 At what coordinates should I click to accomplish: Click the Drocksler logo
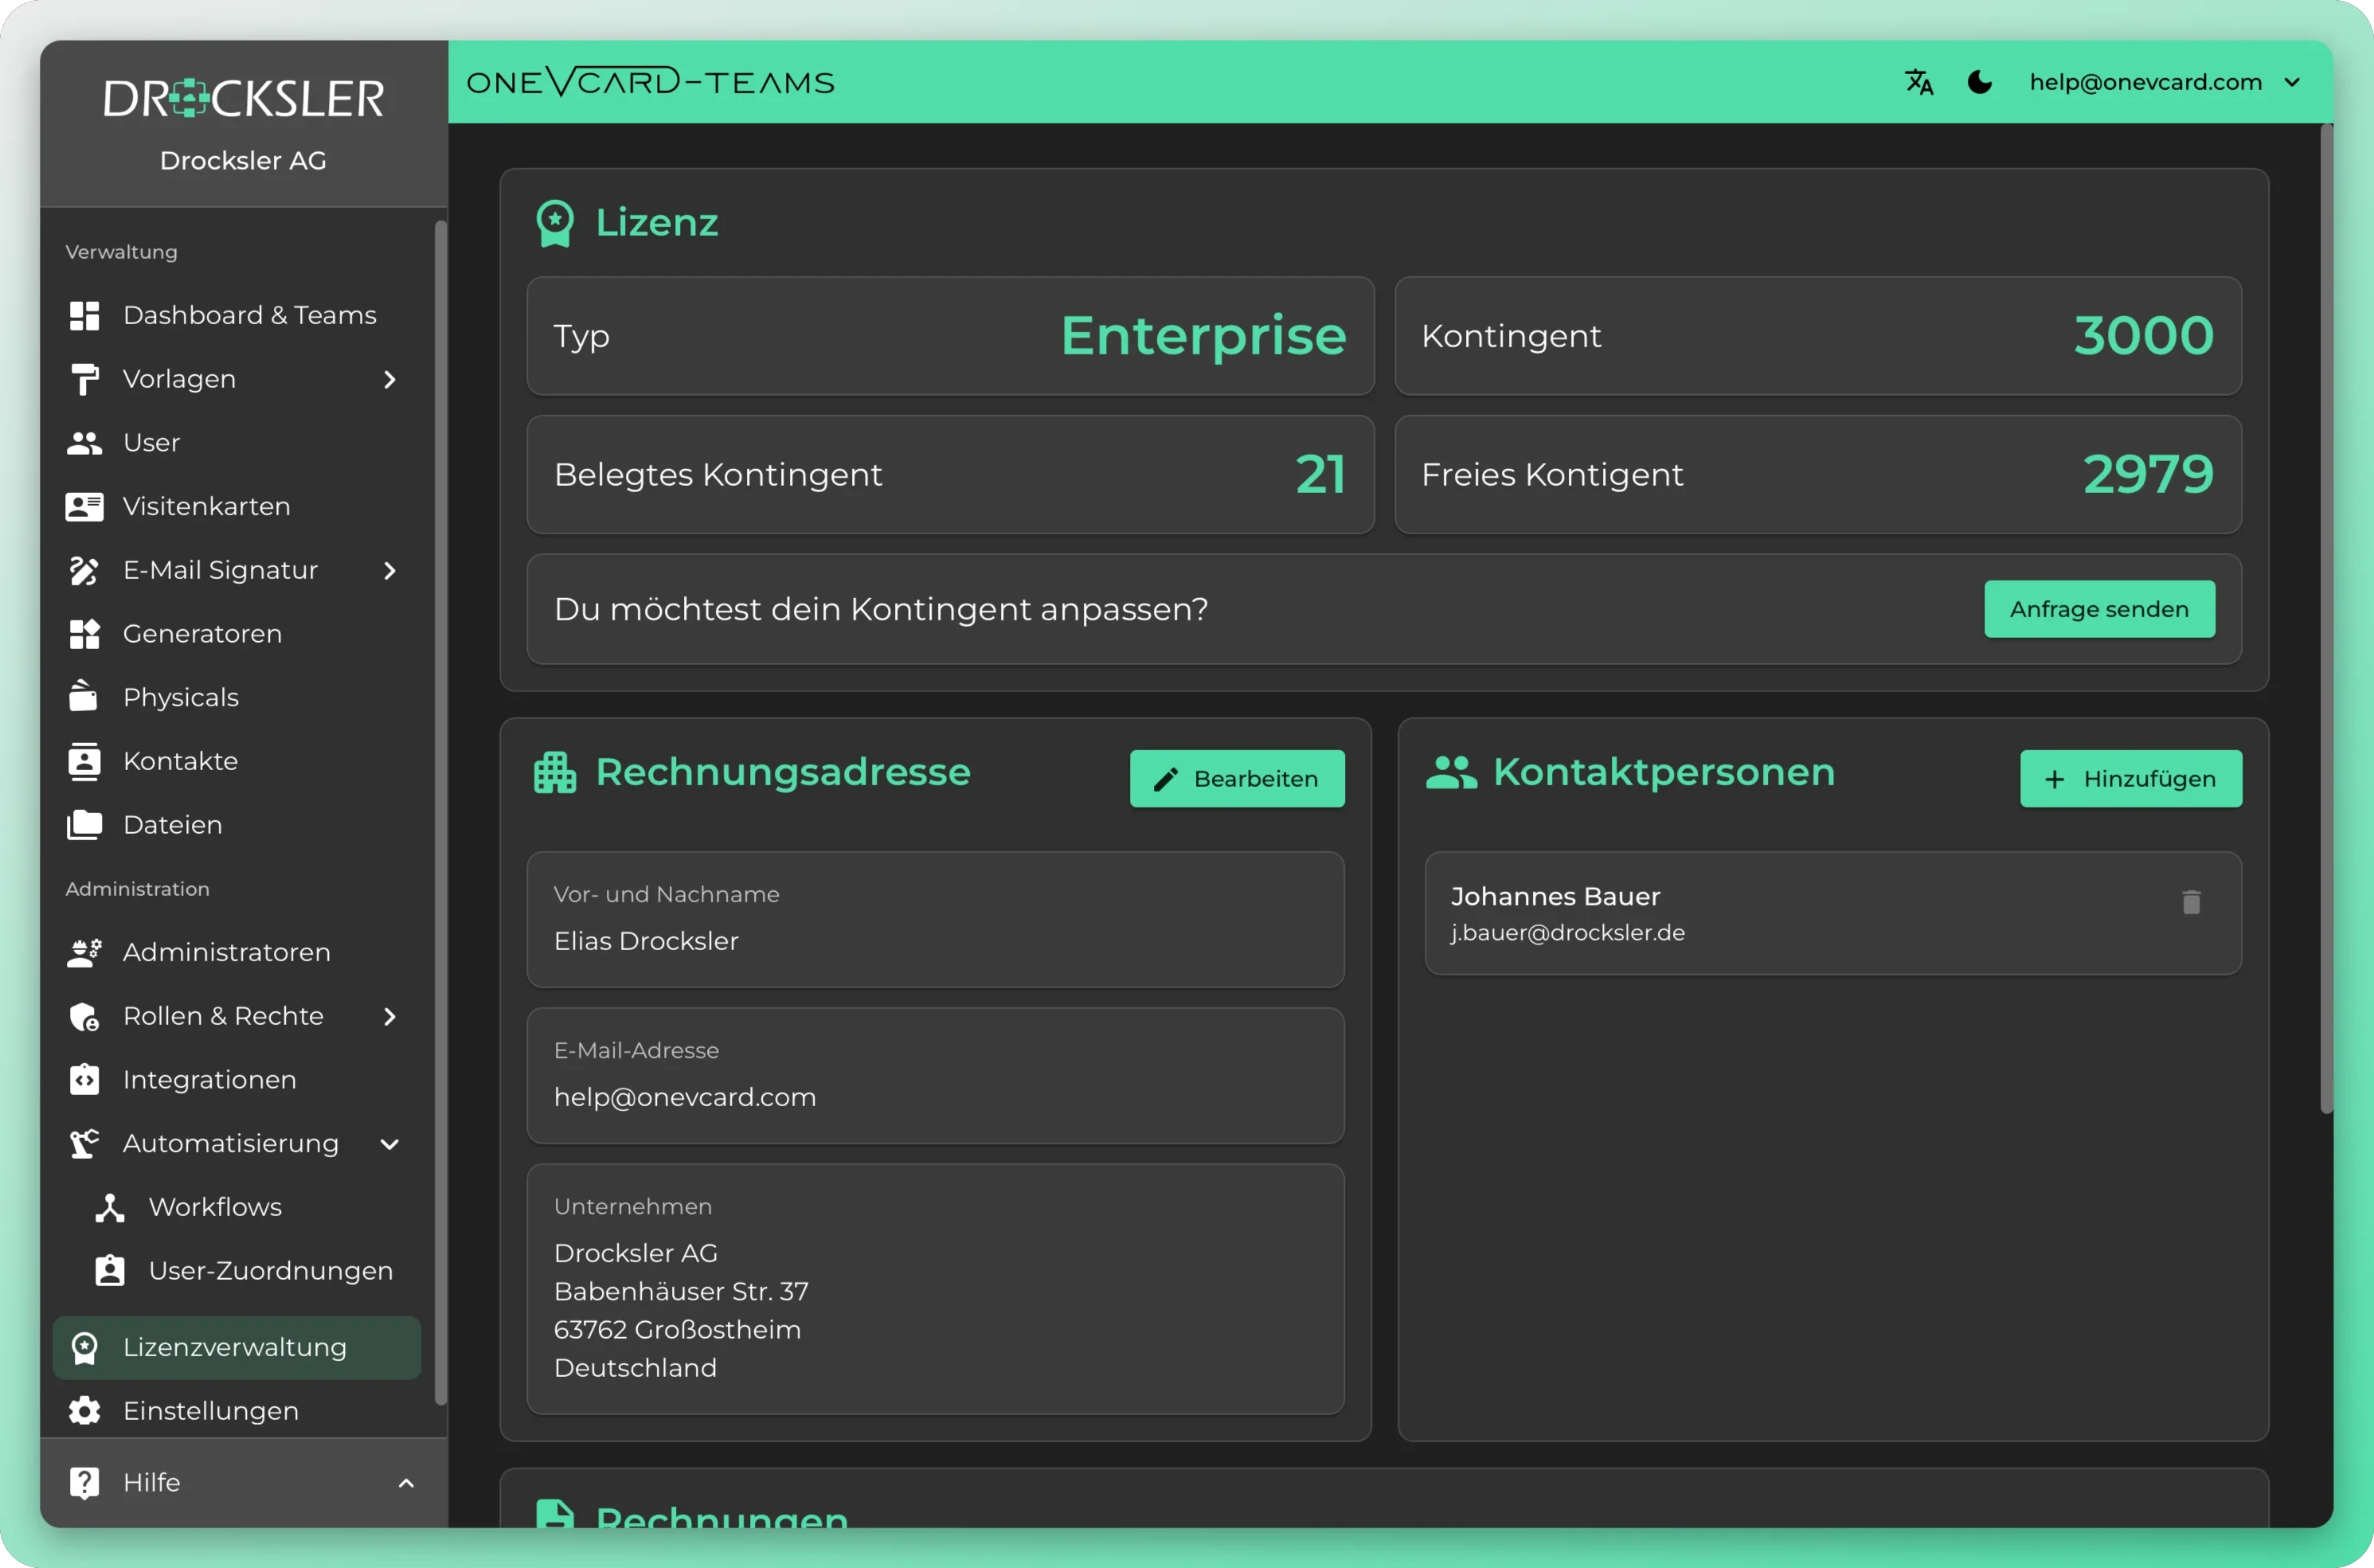coord(243,98)
